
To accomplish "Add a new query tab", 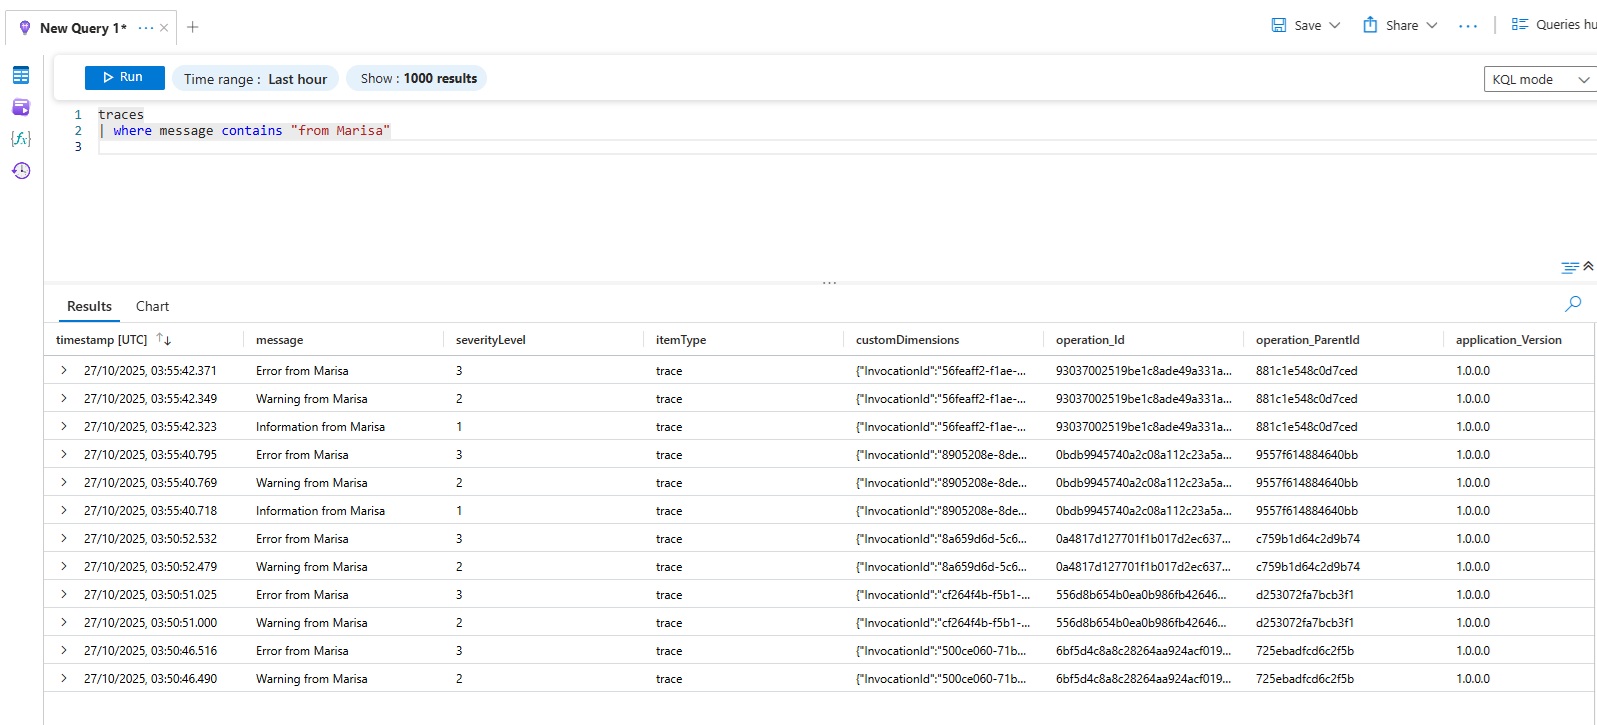I will (x=193, y=27).
